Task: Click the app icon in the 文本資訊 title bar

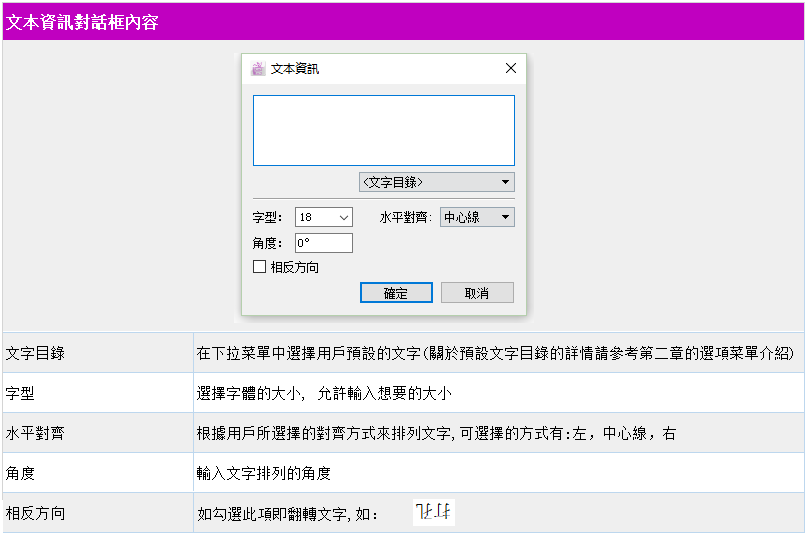Action: point(258,69)
